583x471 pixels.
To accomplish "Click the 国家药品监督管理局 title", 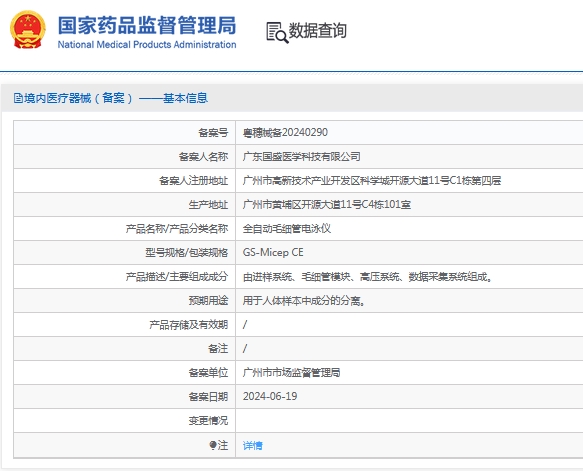I will (x=147, y=25).
